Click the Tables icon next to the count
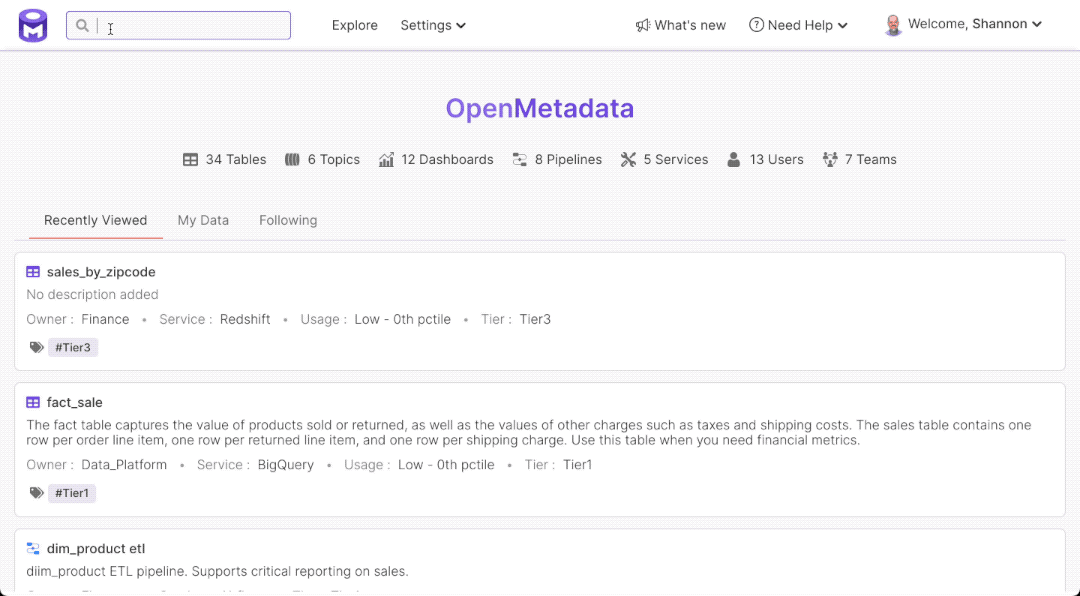 tap(190, 159)
